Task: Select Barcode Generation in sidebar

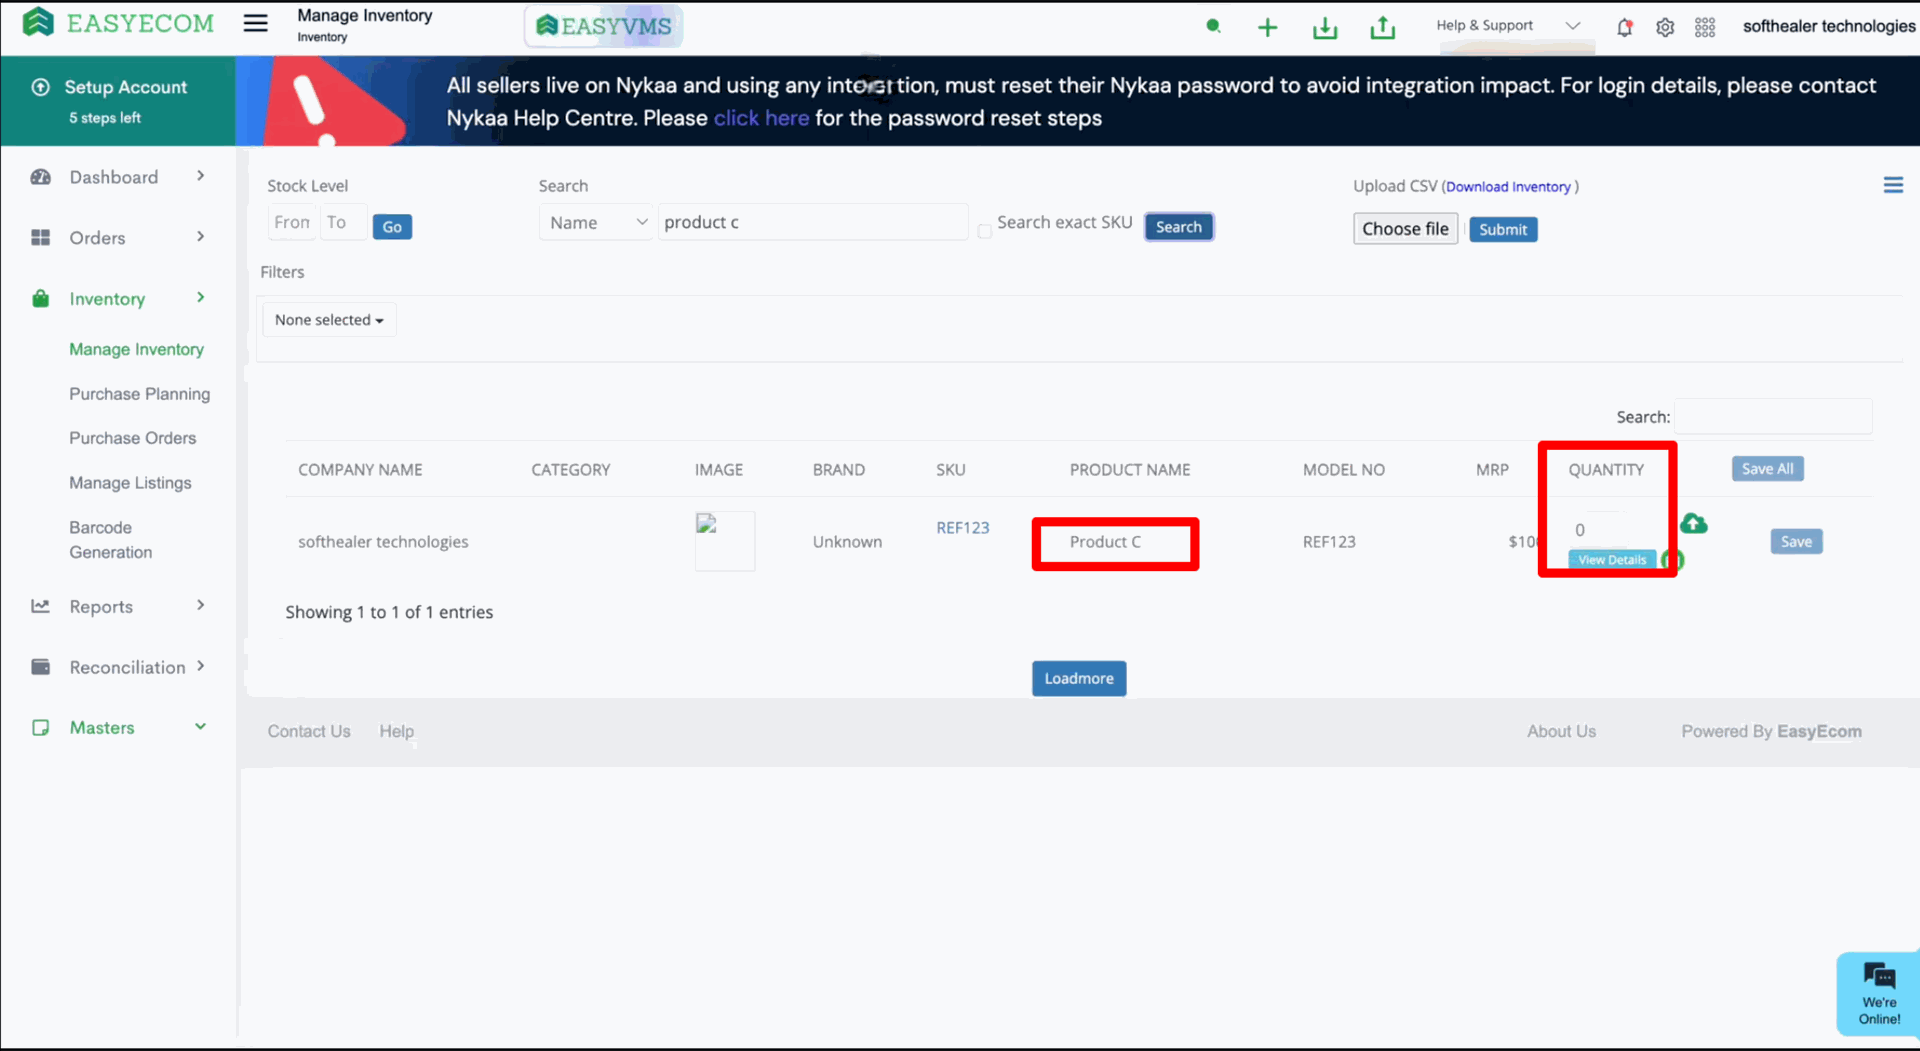Action: [x=111, y=540]
